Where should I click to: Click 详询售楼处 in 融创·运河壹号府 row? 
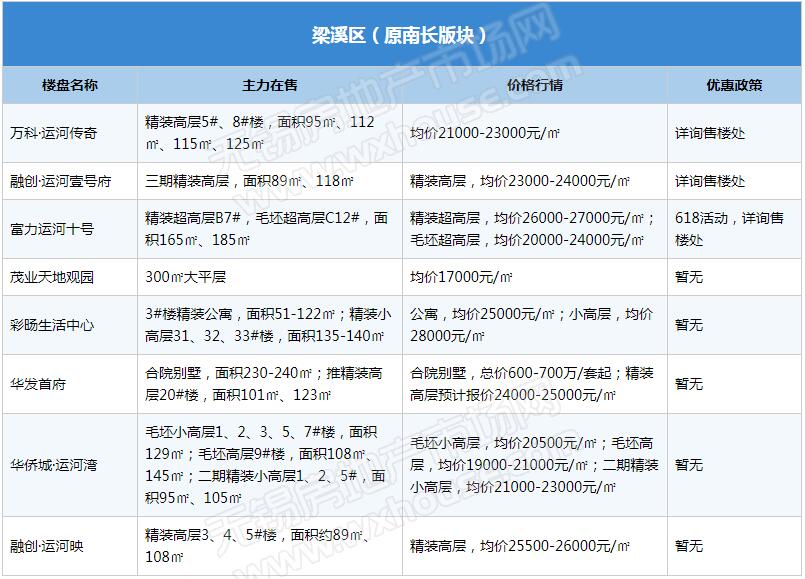(710, 181)
